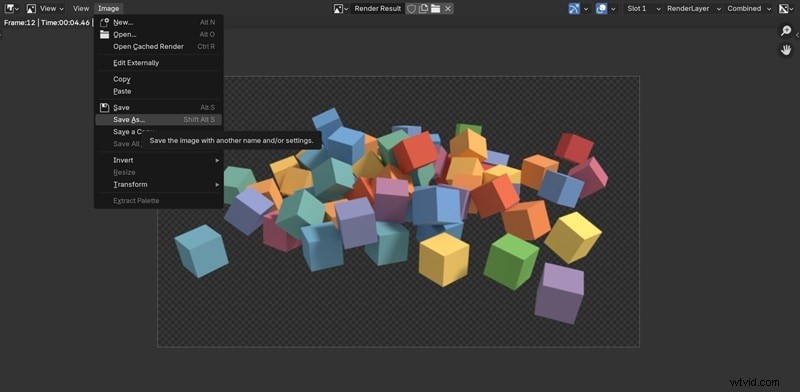Expand the Transform submenu

[x=158, y=184]
